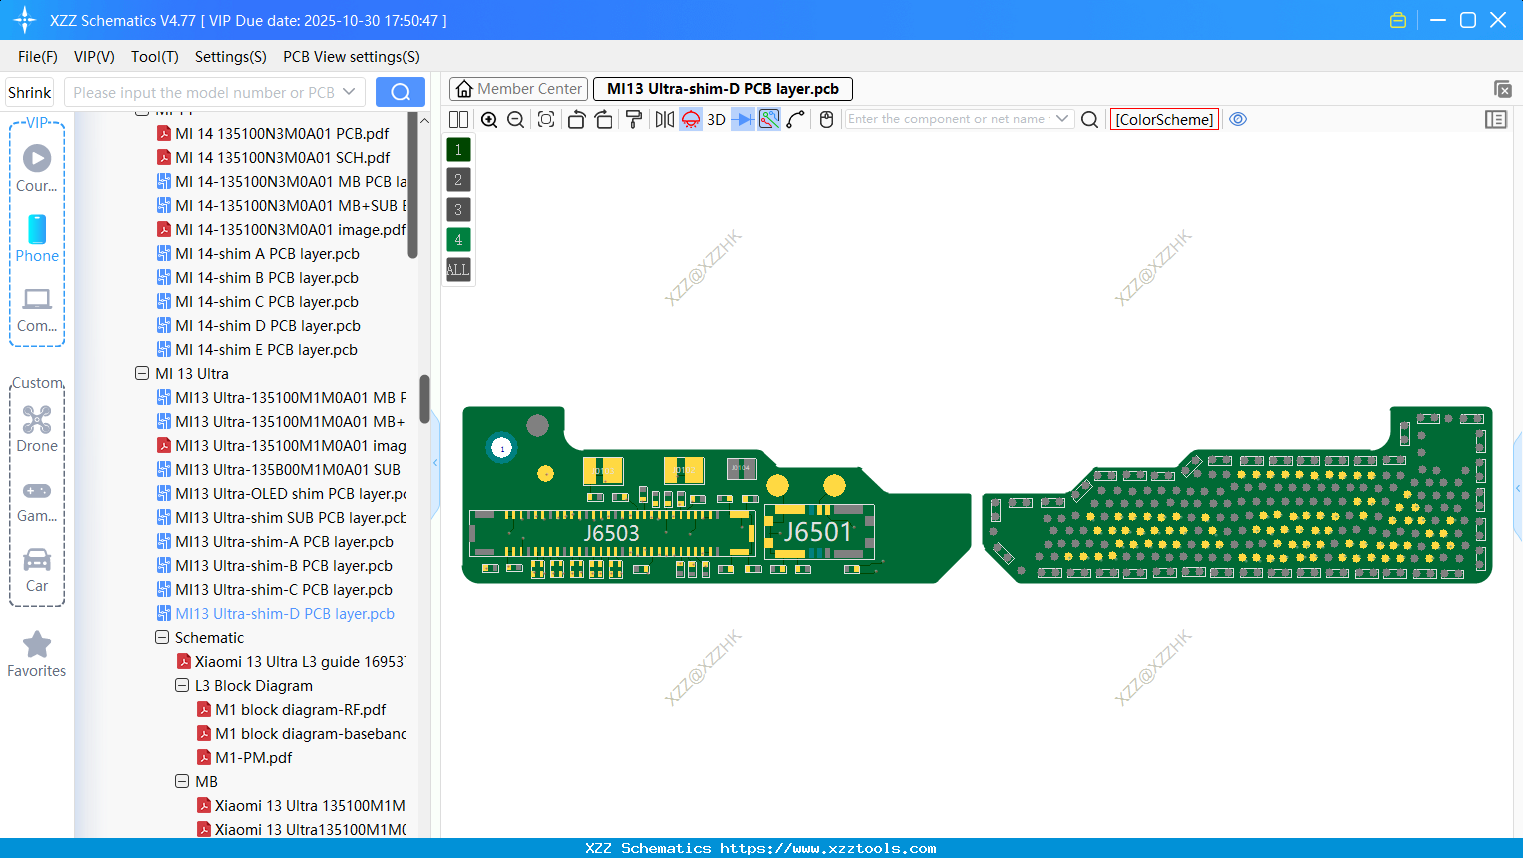Switch to 3D view mode
Screen dimensions: 1523x858
click(x=714, y=119)
